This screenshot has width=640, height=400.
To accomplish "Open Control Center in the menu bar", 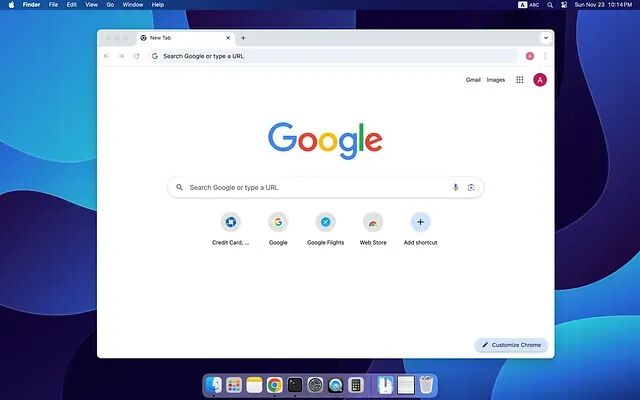I will [x=564, y=5].
